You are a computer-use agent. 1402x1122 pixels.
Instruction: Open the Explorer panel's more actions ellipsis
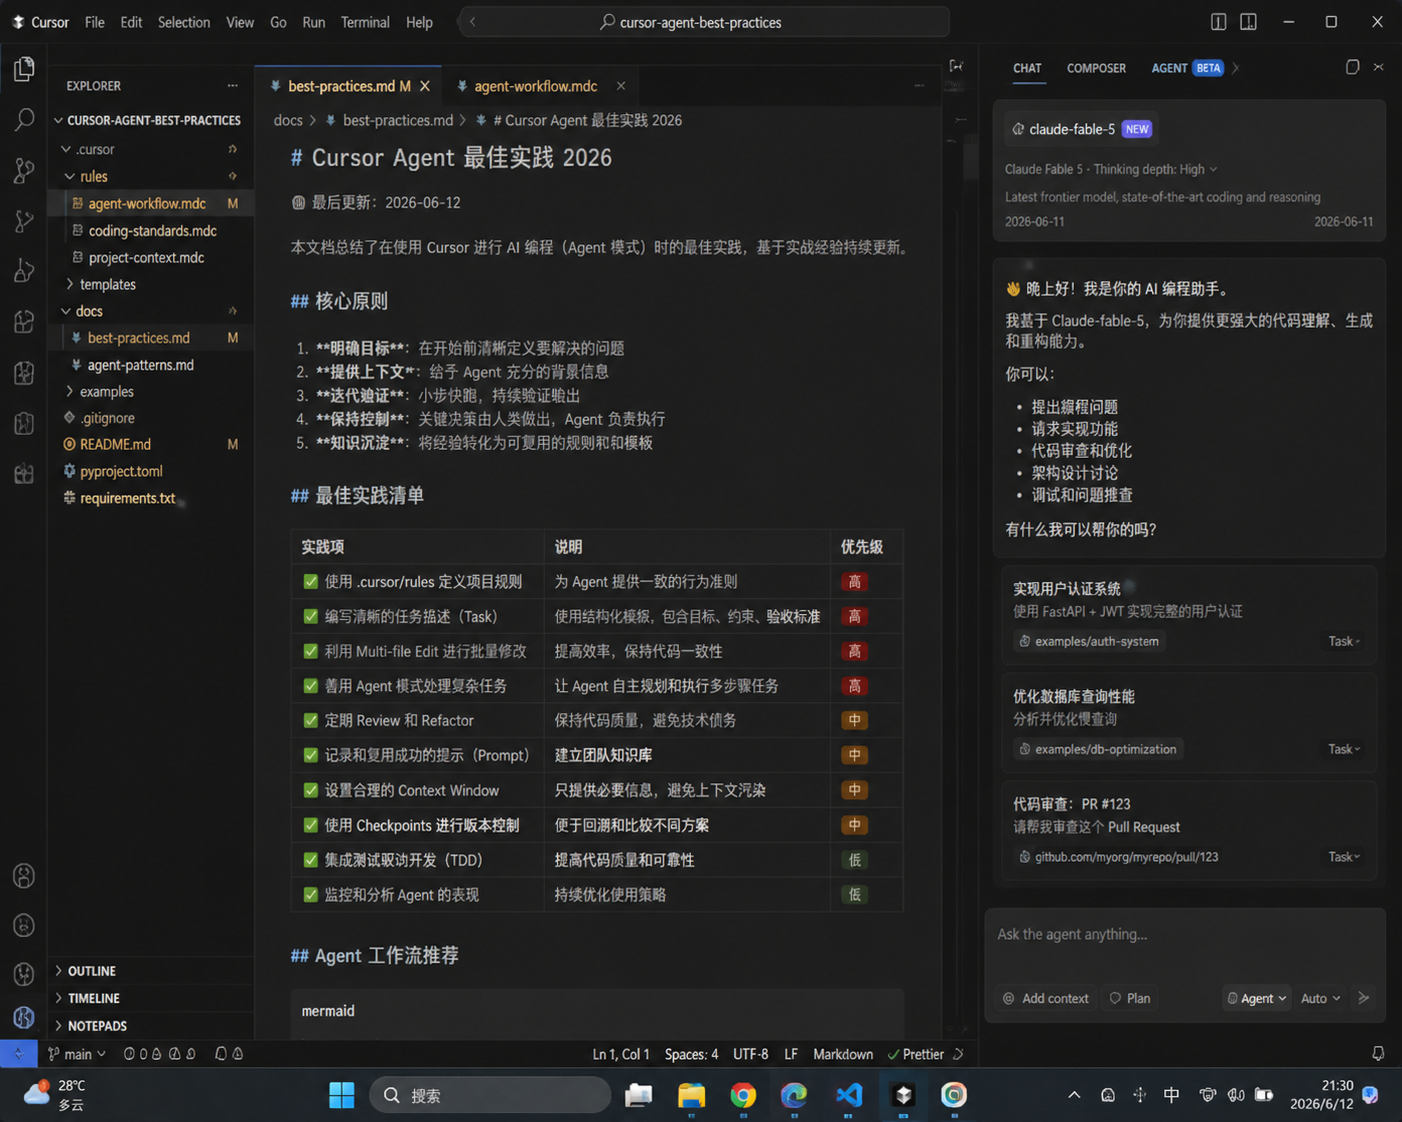(233, 86)
